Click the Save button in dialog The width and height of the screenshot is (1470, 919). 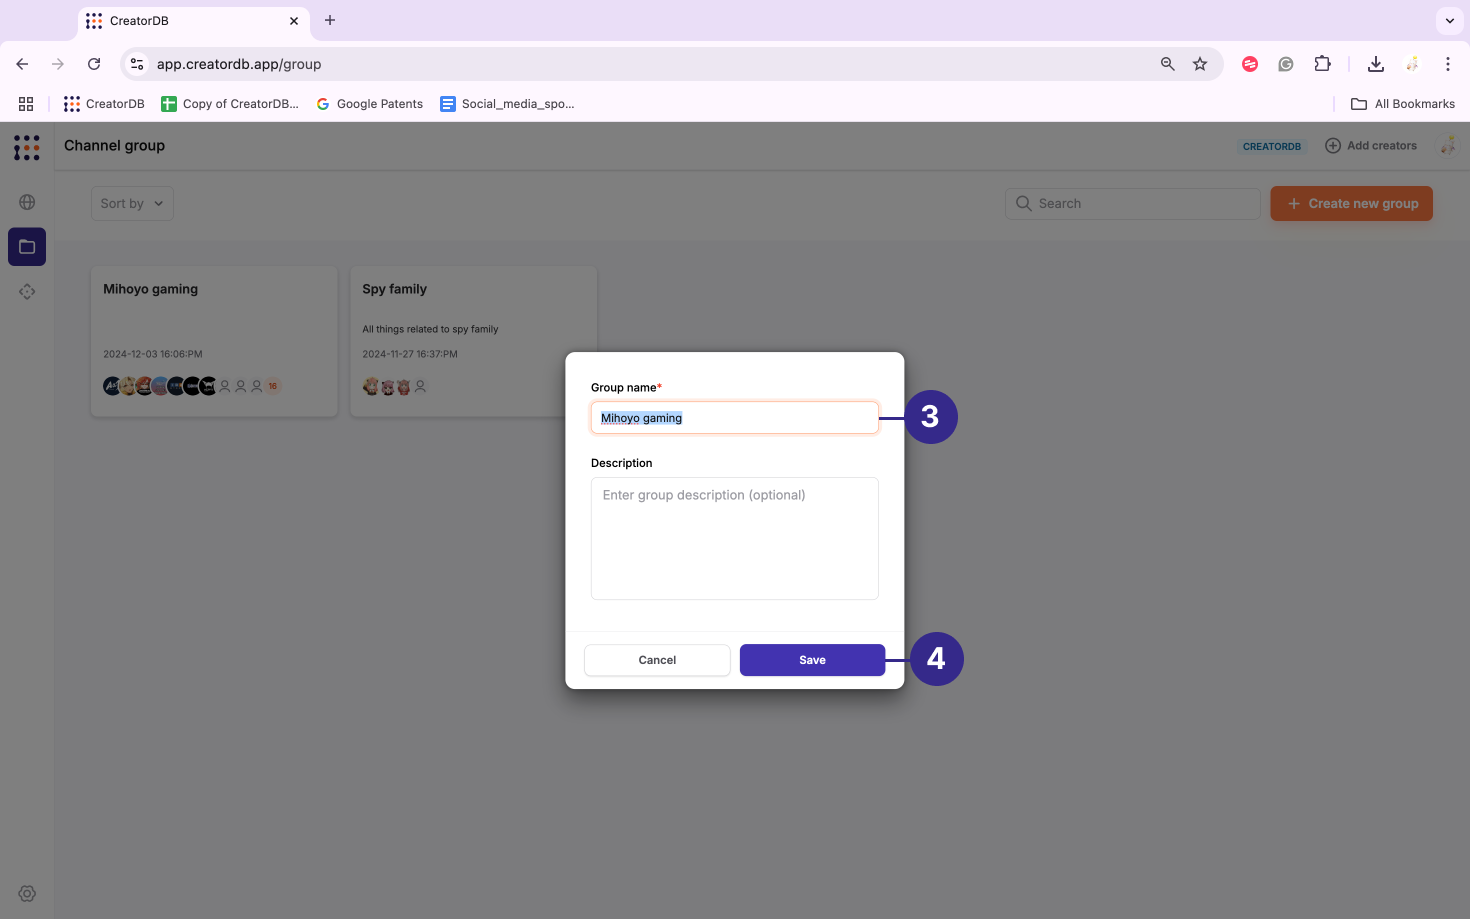[812, 660]
